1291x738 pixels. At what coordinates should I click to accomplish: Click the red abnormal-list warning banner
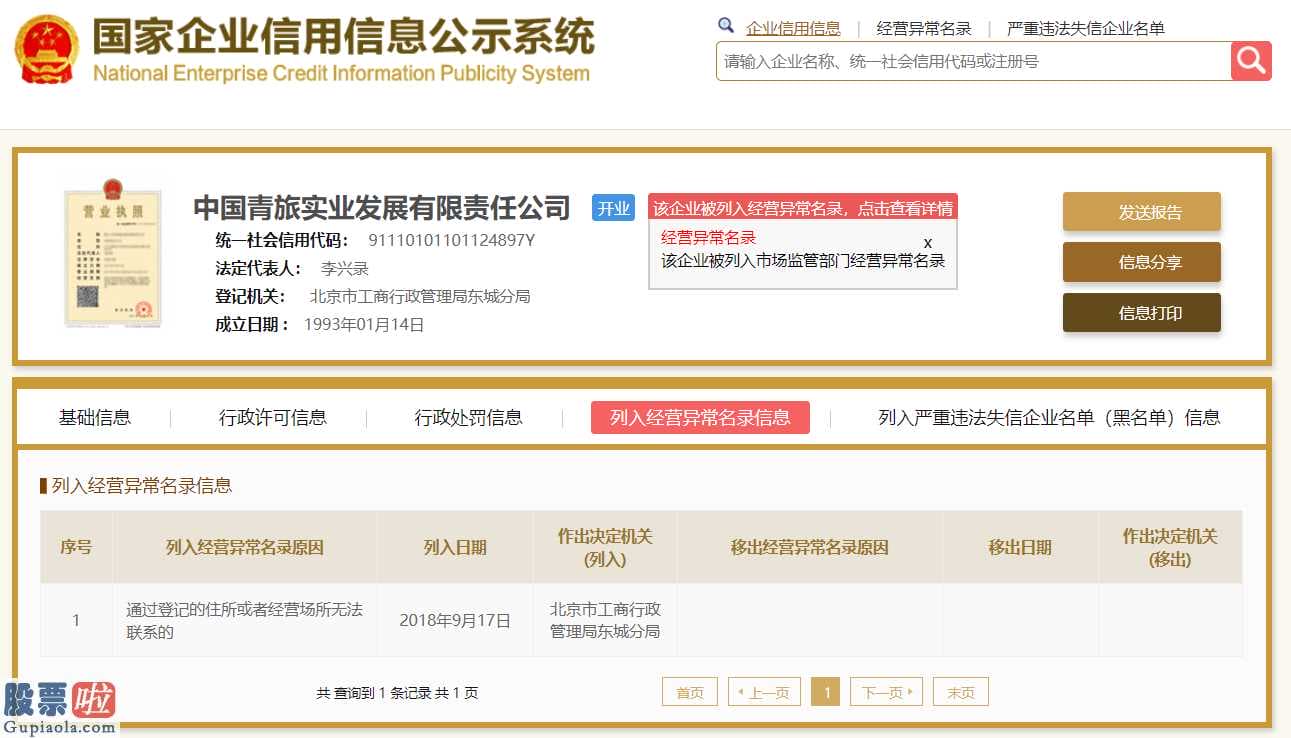pos(803,208)
